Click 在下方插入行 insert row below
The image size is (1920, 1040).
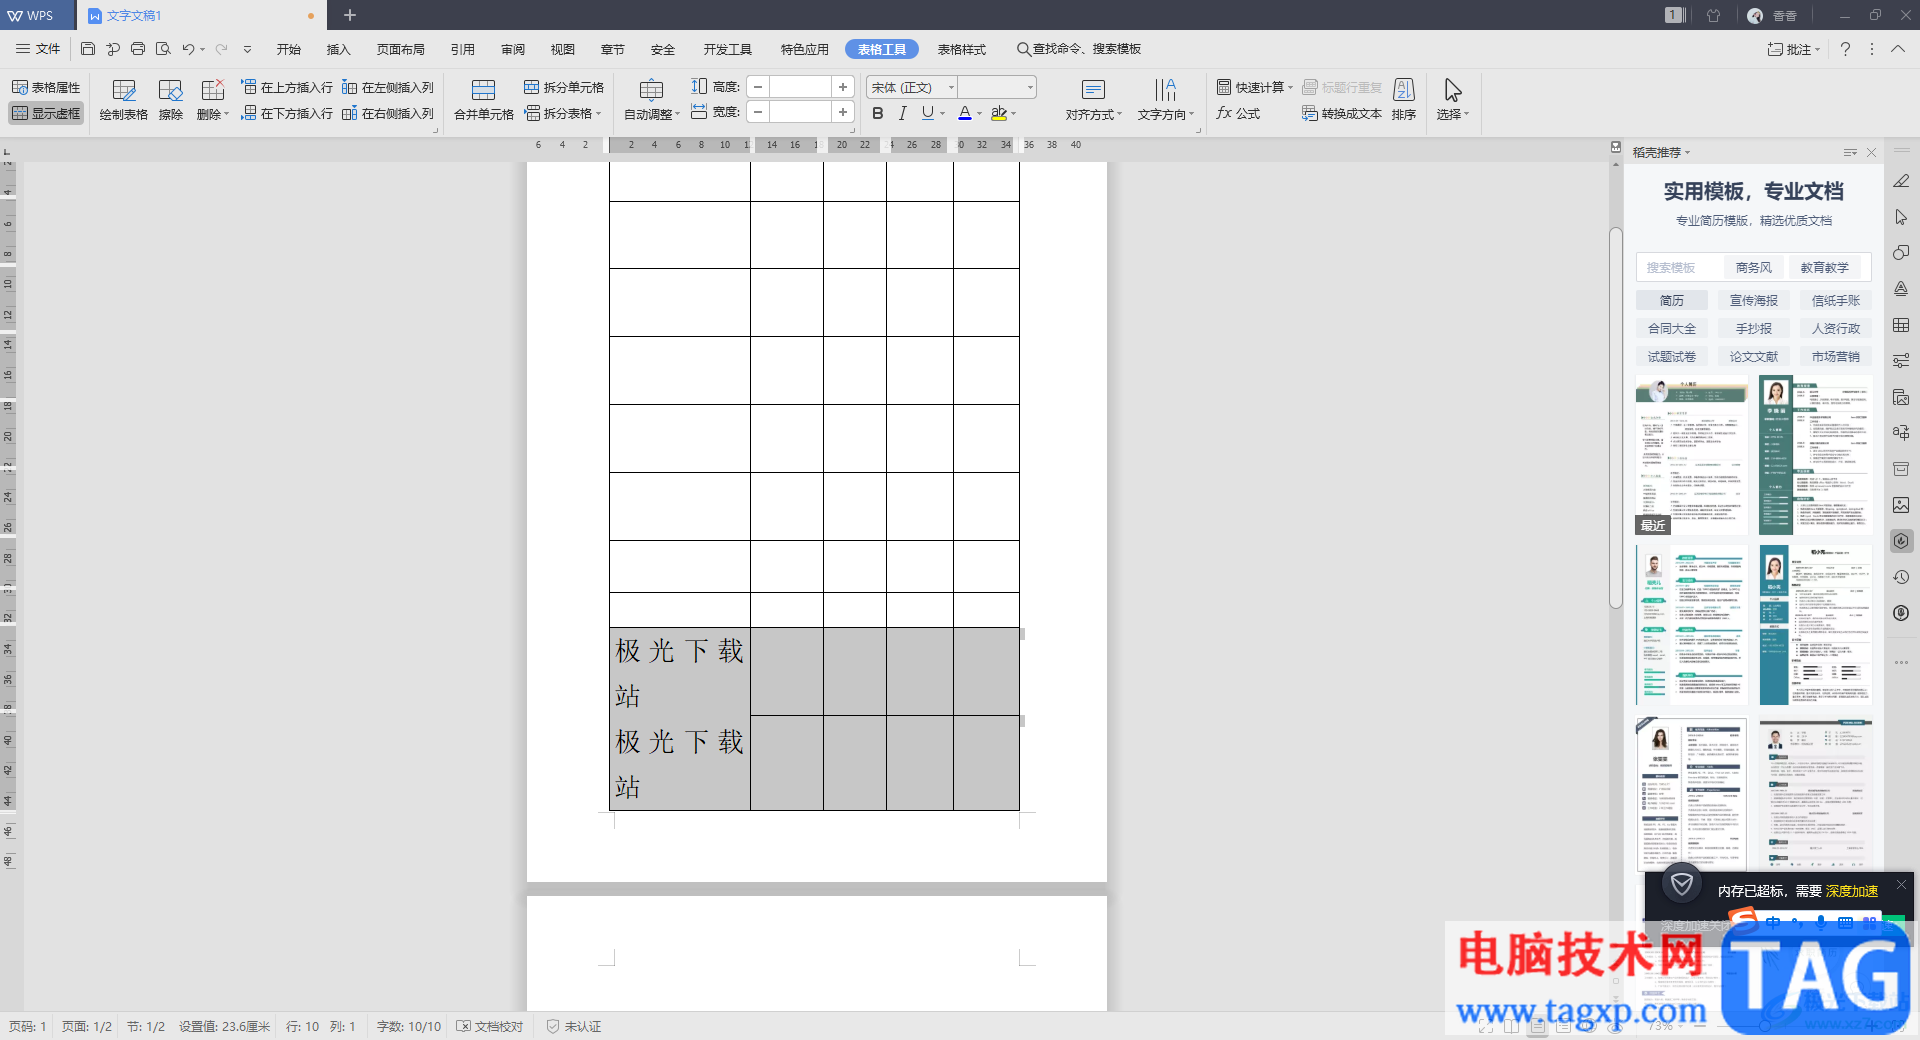pyautogui.click(x=287, y=114)
